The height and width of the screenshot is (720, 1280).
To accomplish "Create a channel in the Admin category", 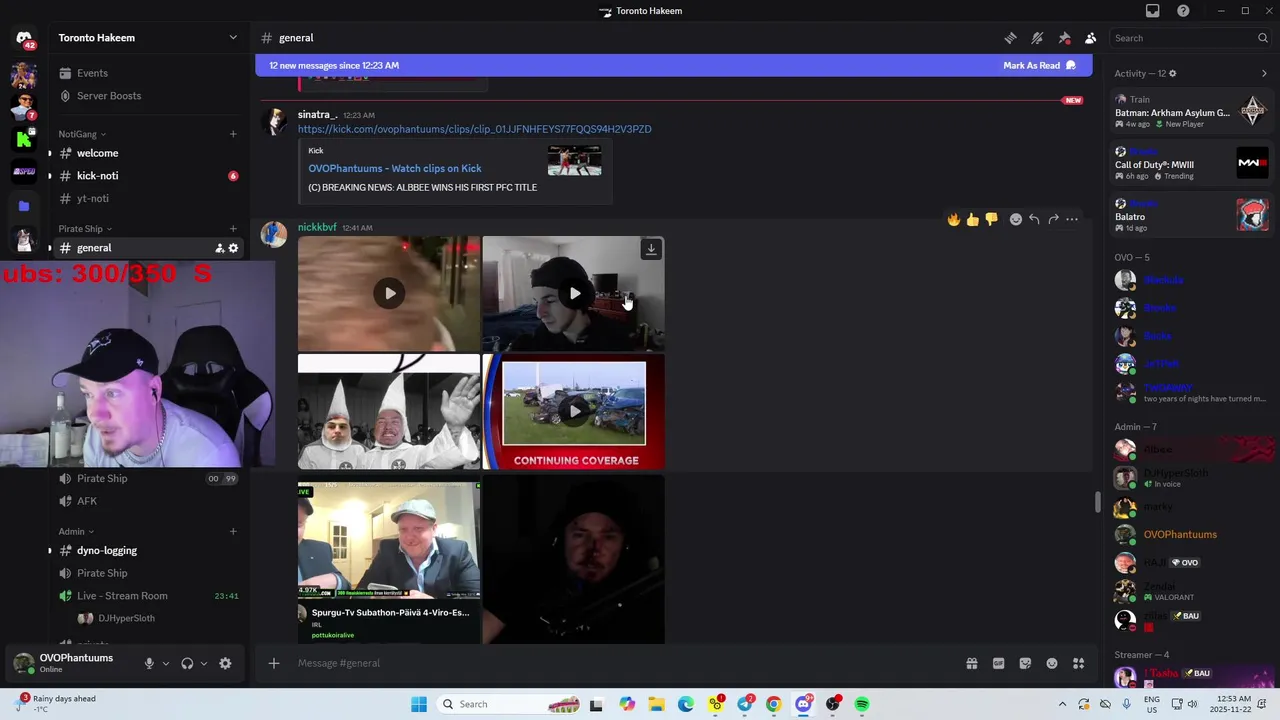I will coord(233,531).
